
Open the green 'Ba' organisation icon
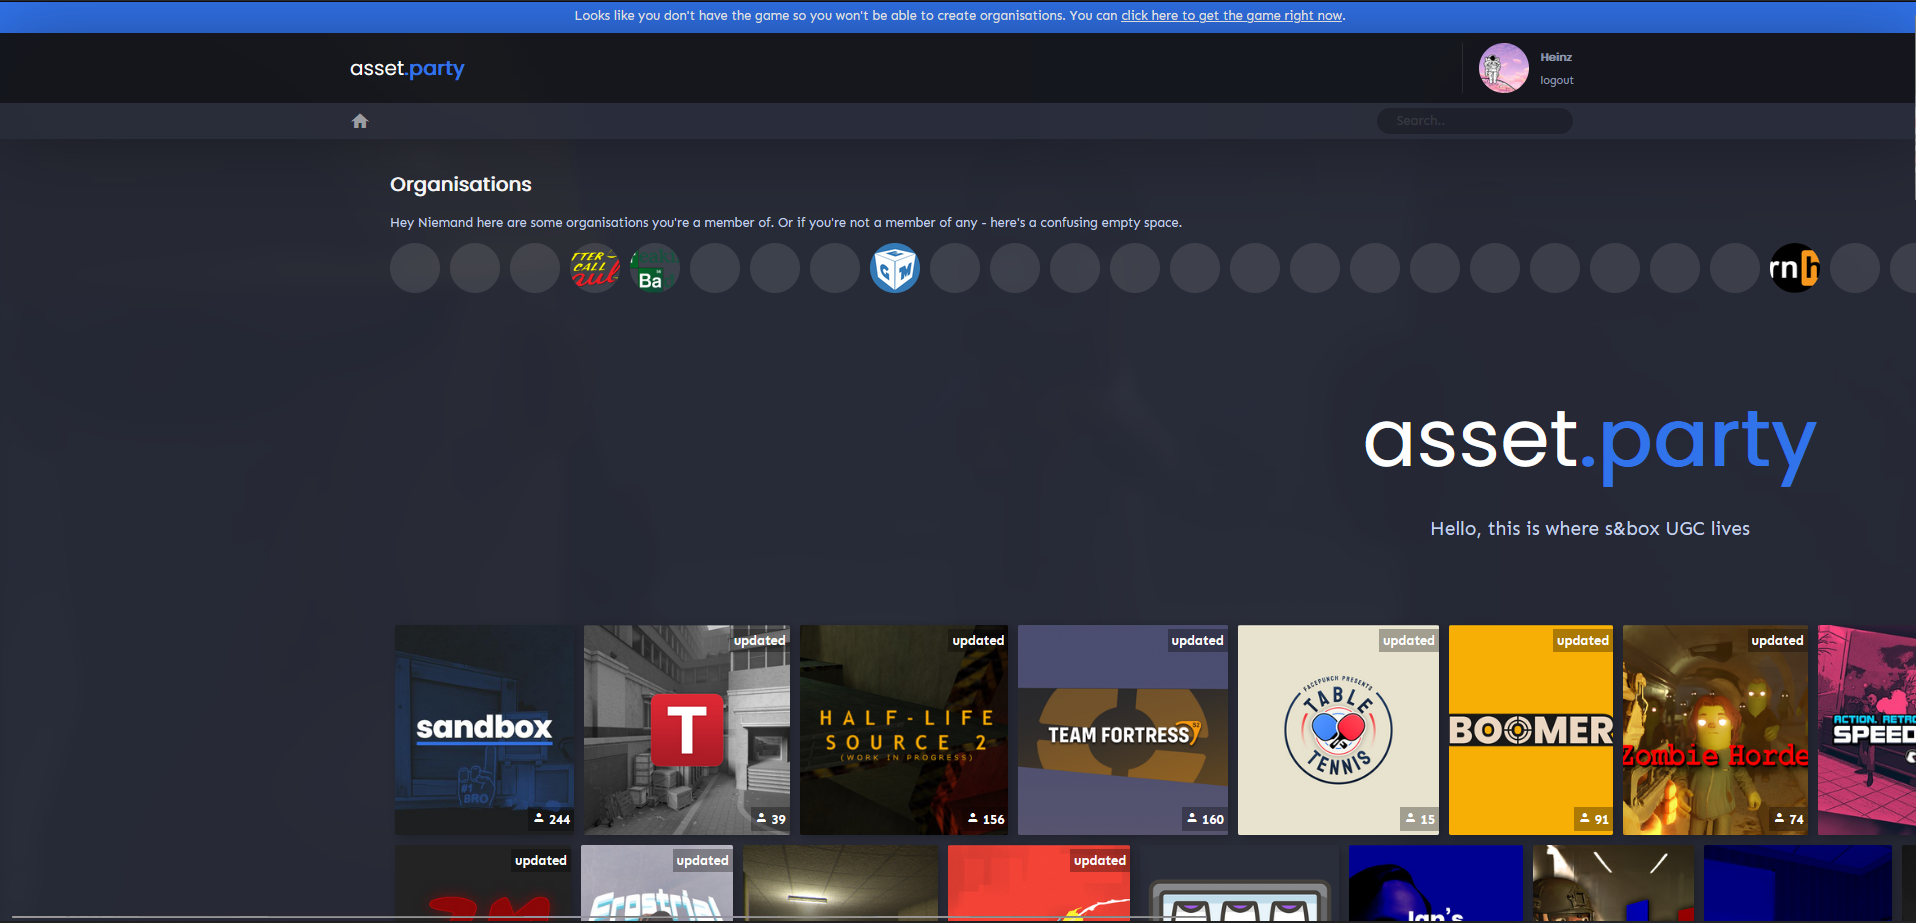[x=655, y=268]
